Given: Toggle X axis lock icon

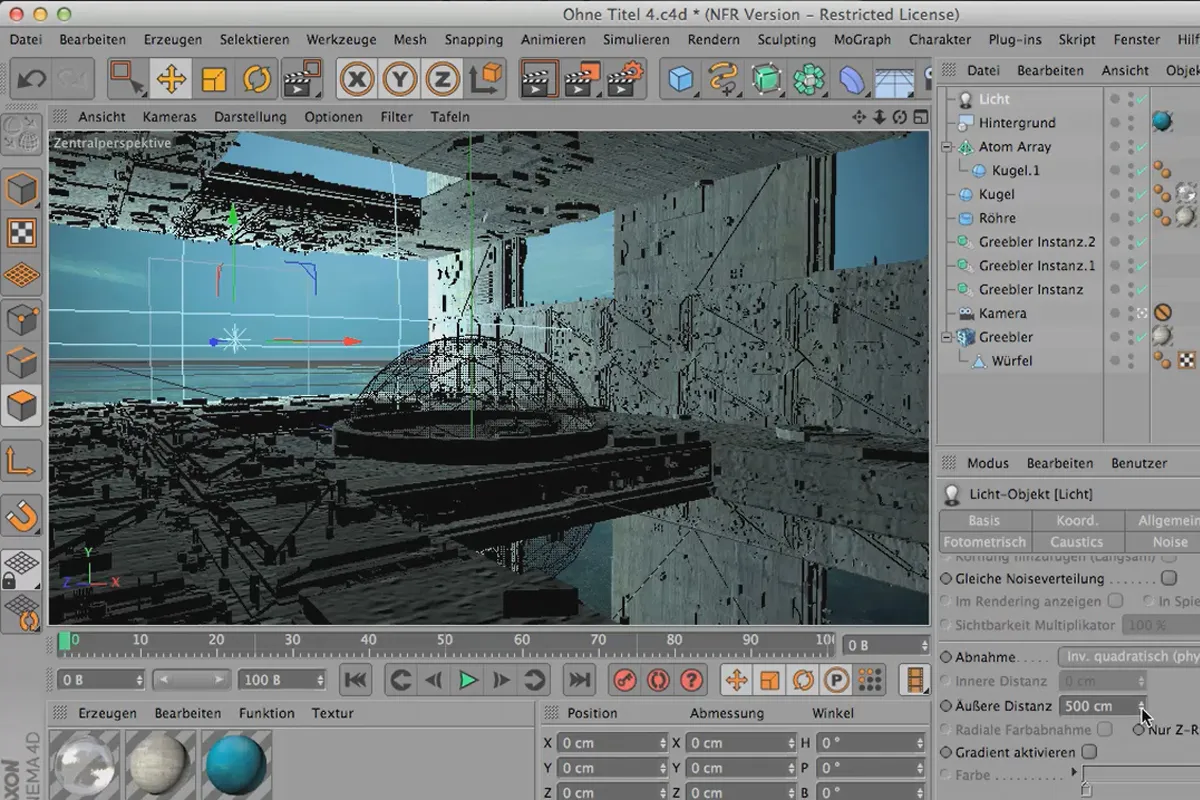Looking at the screenshot, I should pyautogui.click(x=357, y=79).
